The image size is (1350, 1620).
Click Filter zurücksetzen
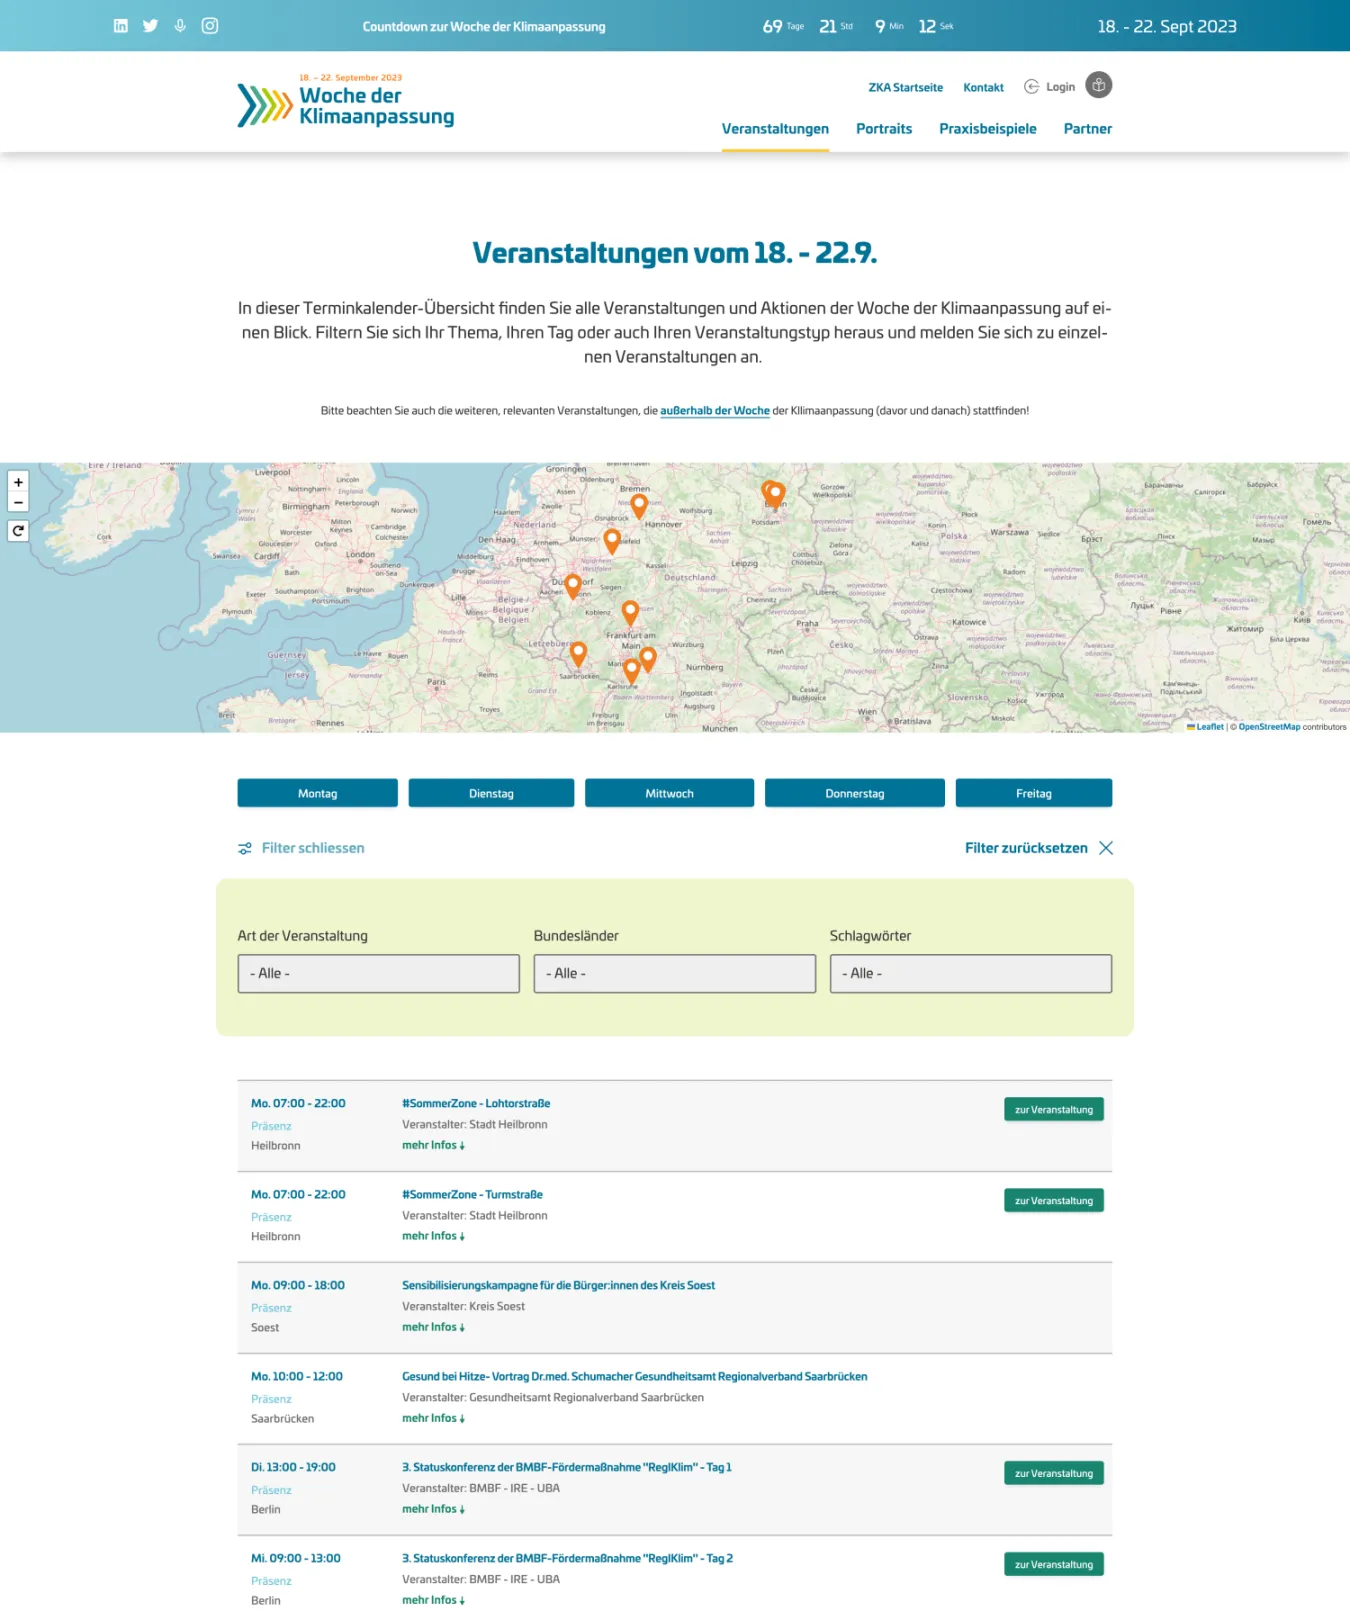point(1026,848)
